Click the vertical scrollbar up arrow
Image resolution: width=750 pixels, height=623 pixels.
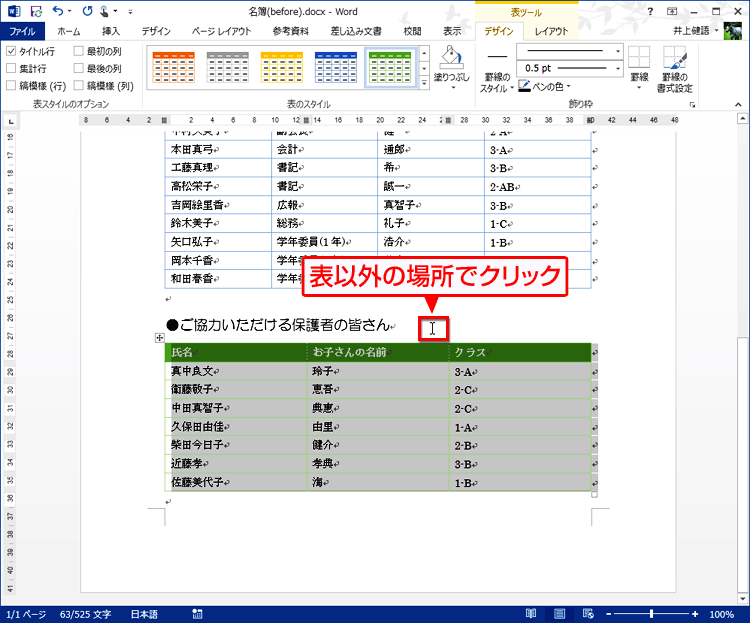click(x=742, y=118)
